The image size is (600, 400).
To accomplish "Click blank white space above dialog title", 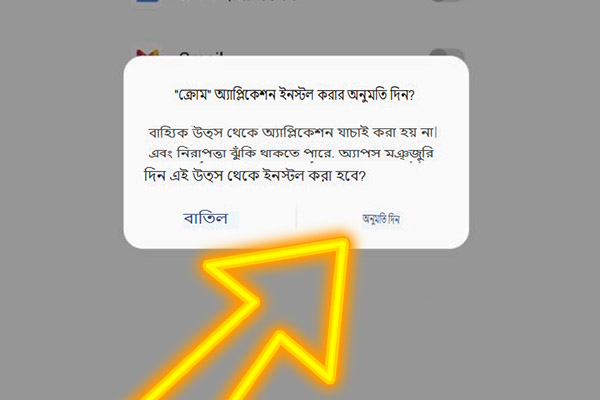I will tap(296, 73).
